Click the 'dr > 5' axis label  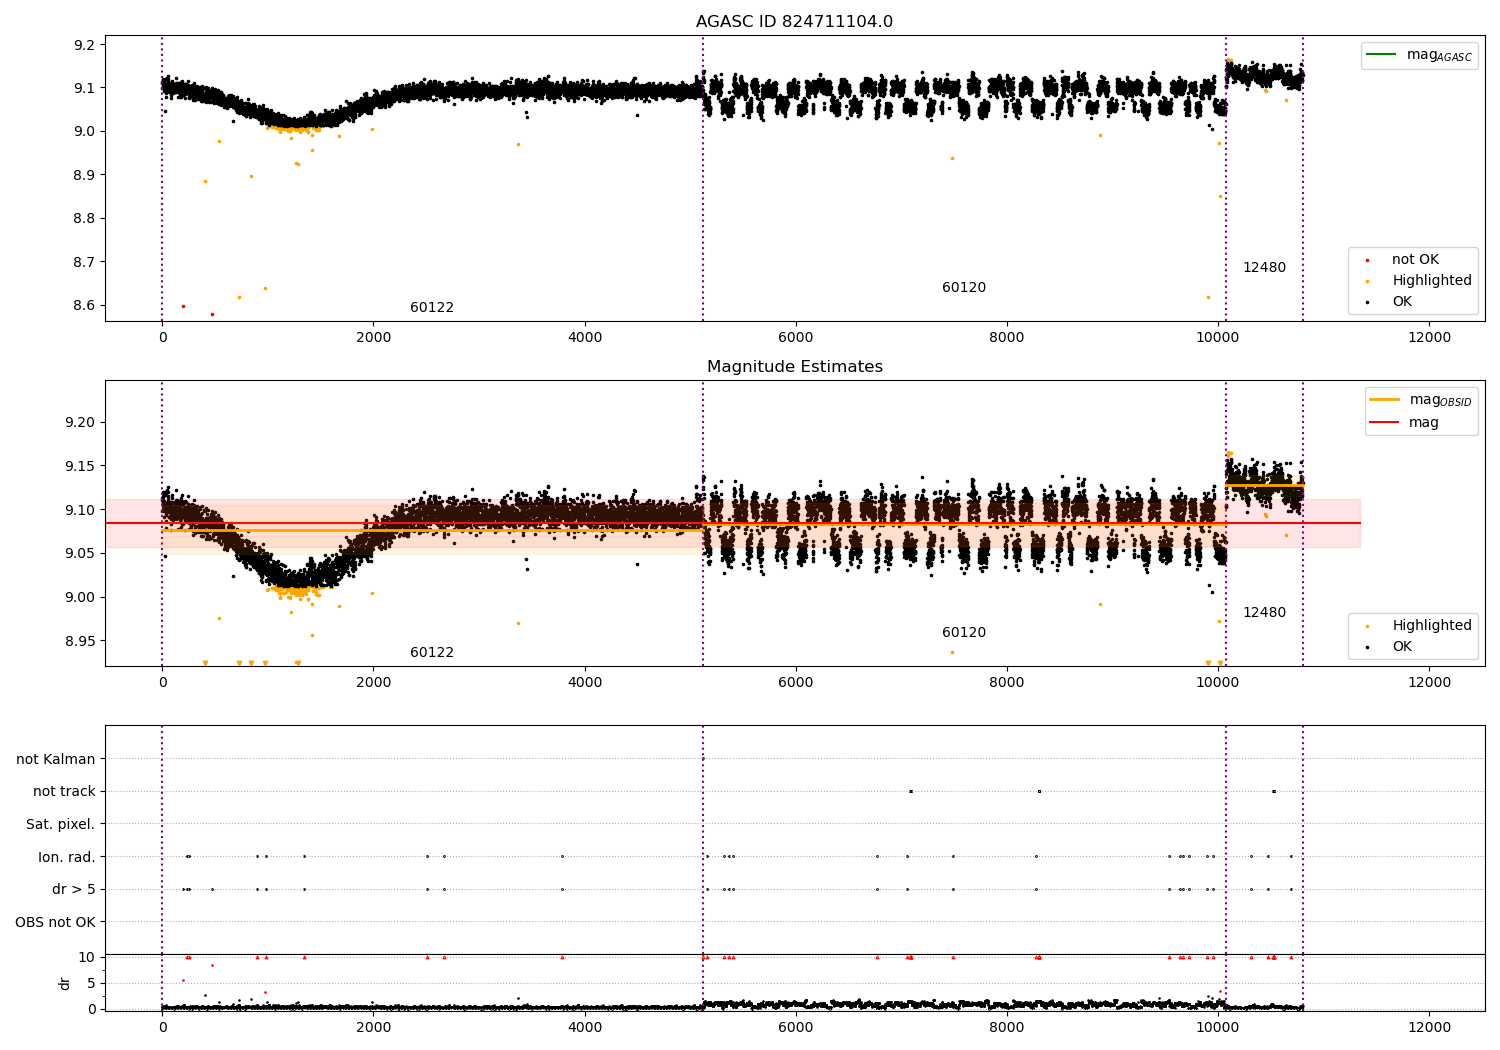[x=74, y=890]
